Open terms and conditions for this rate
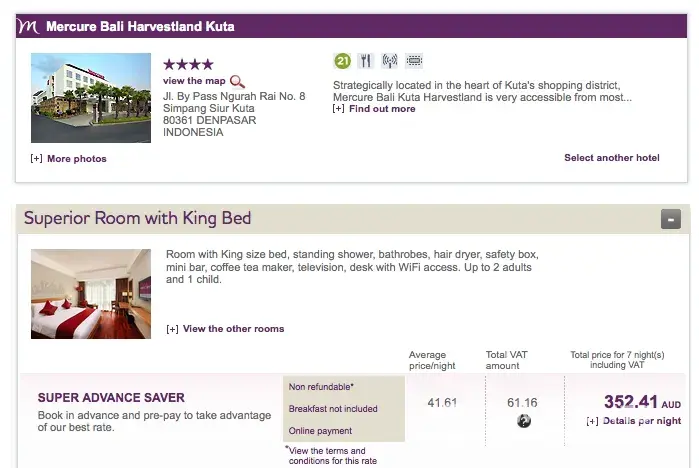This screenshot has width=699, height=468. 326,455
